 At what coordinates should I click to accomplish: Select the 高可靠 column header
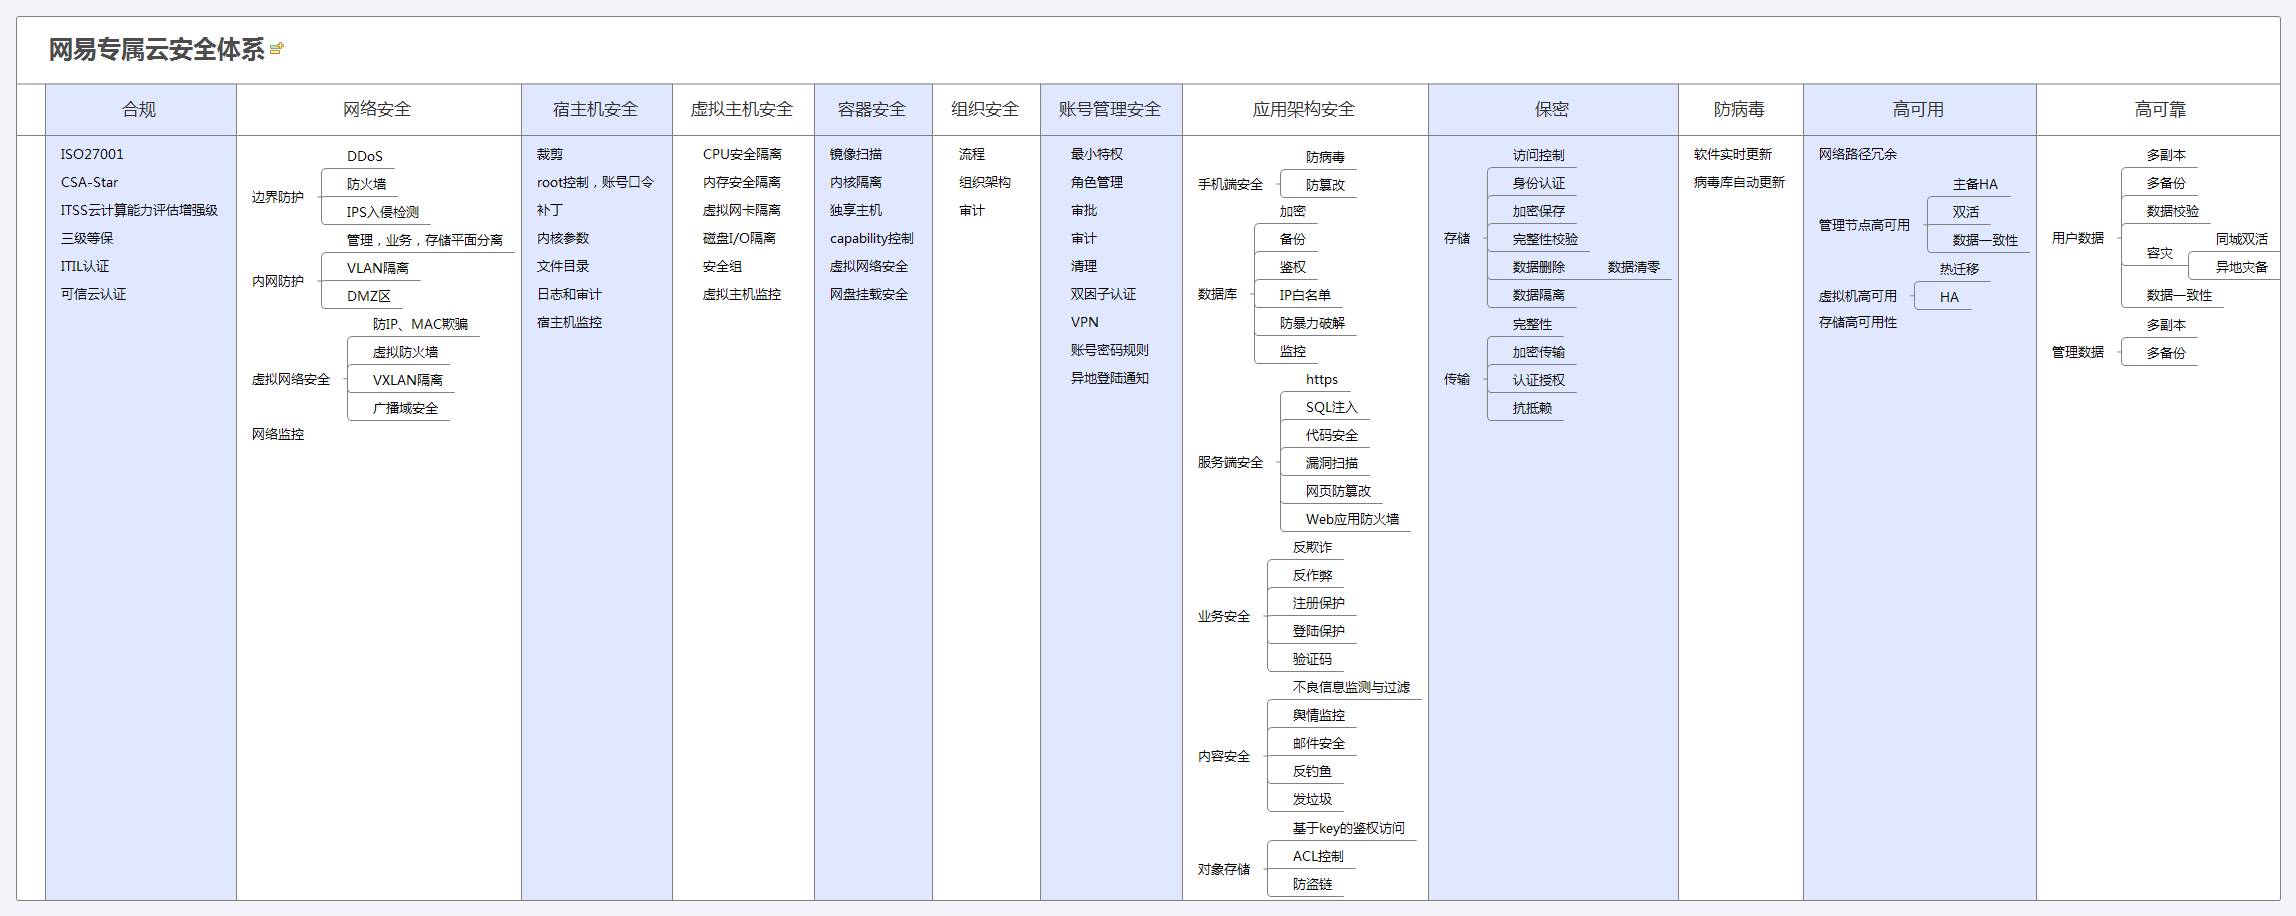coord(2160,110)
